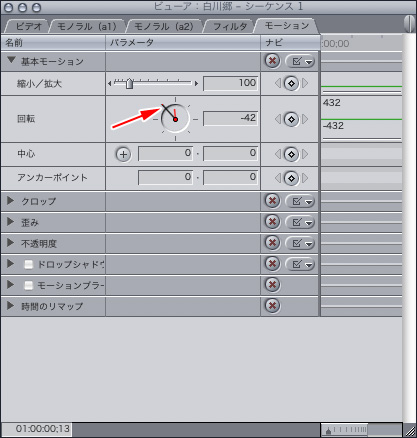The width and height of the screenshot is (417, 438).
Task: Open 不透明度 keyframe dropdown menu
Action: 300,243
